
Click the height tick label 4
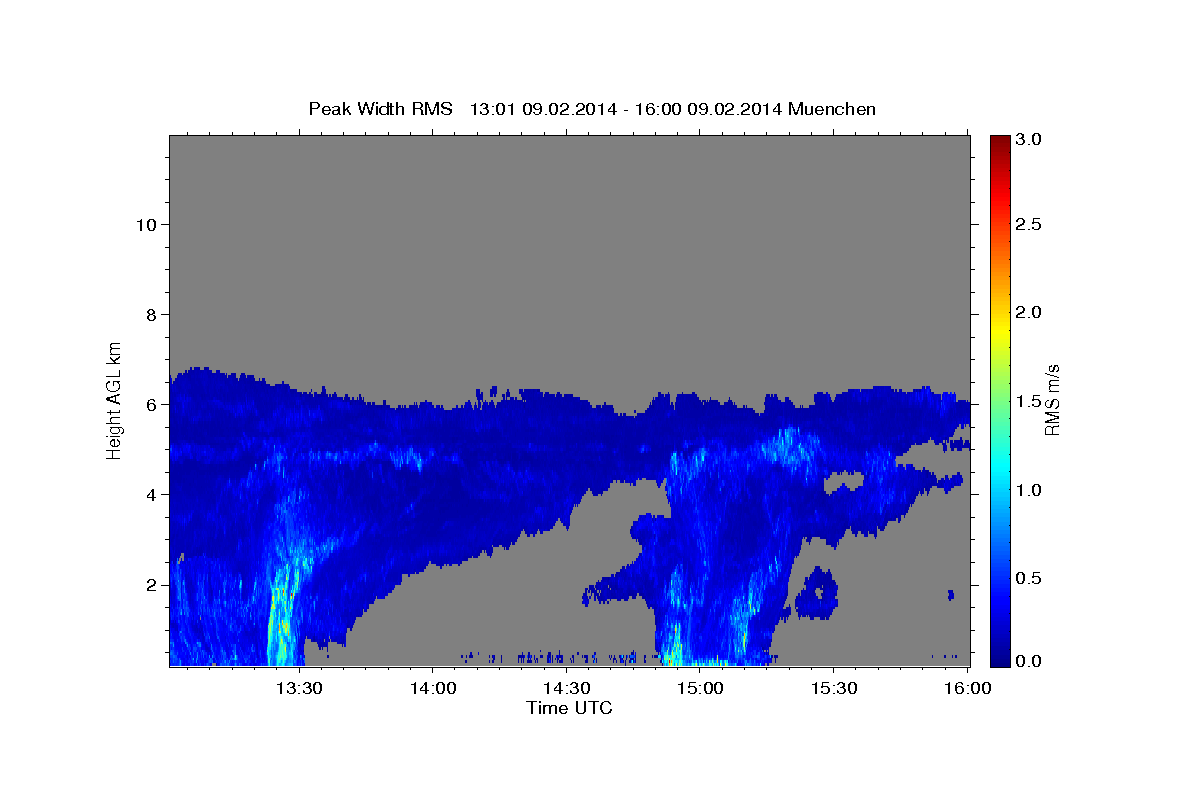(152, 495)
